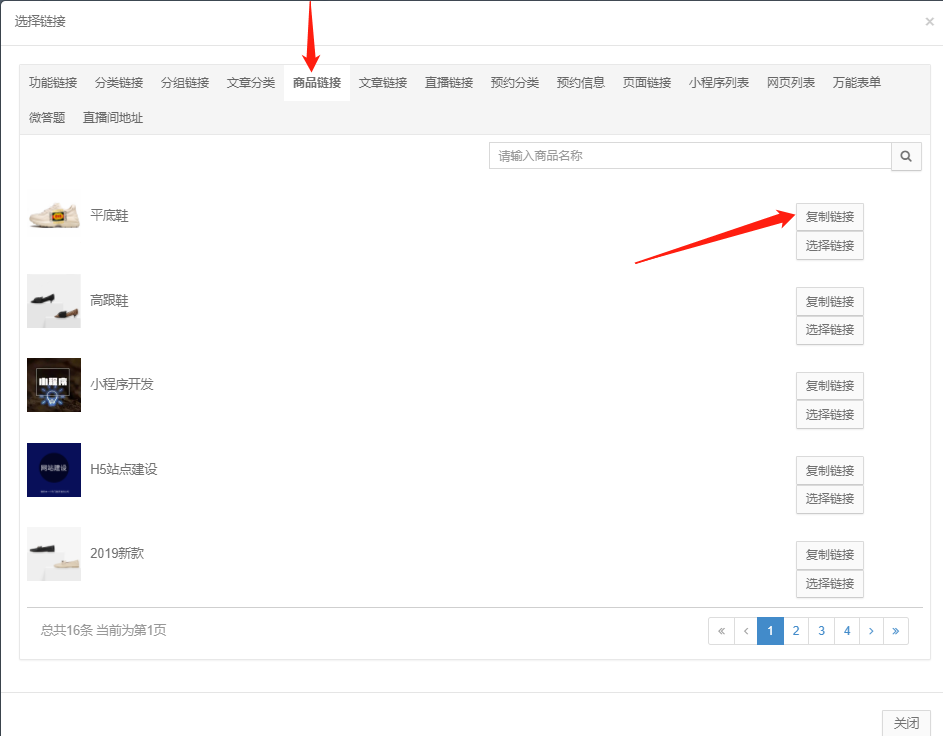943x736 pixels.
Task: Choose 选择链接 for H5站点建设
Action: click(830, 499)
